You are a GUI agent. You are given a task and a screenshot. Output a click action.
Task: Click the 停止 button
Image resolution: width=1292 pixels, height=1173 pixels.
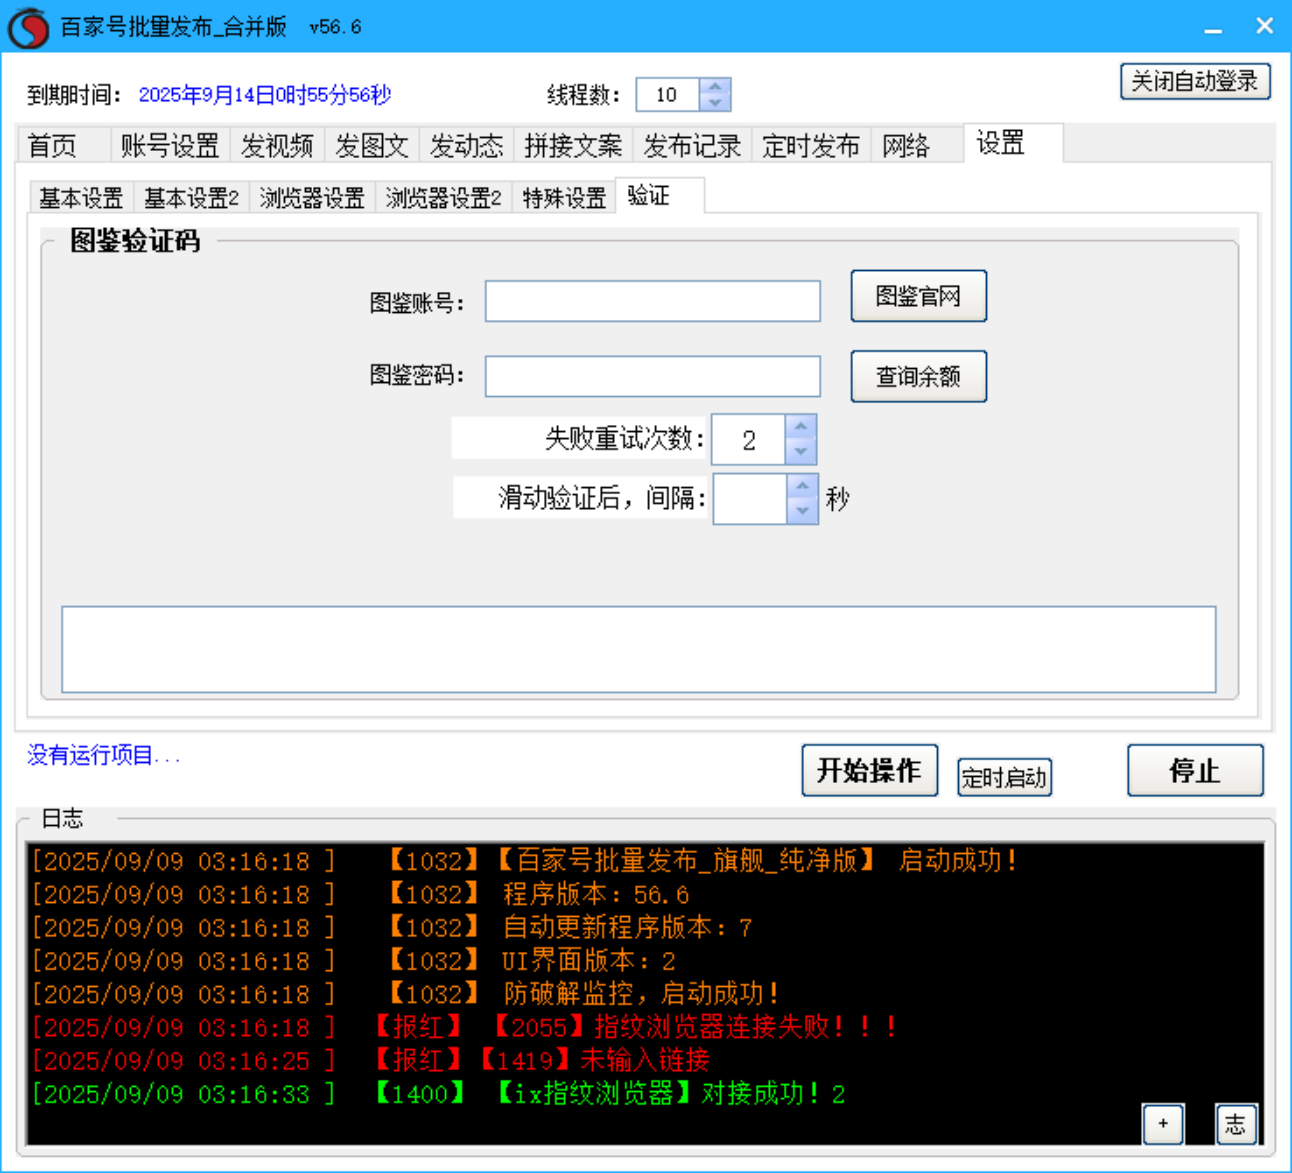coord(1194,771)
